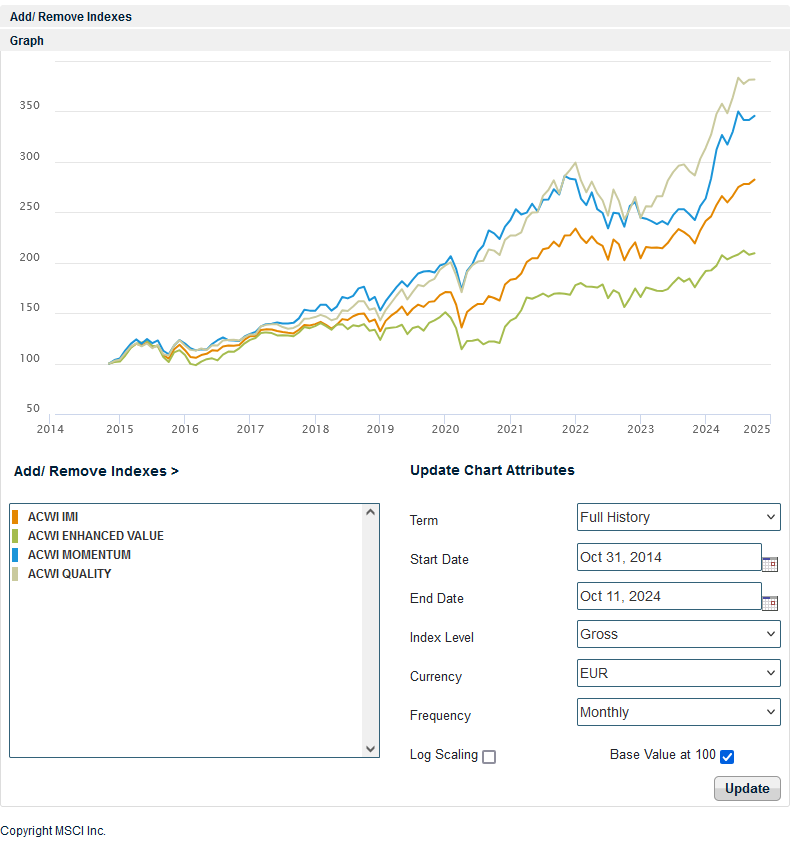Click the End Date input field

coord(668,596)
